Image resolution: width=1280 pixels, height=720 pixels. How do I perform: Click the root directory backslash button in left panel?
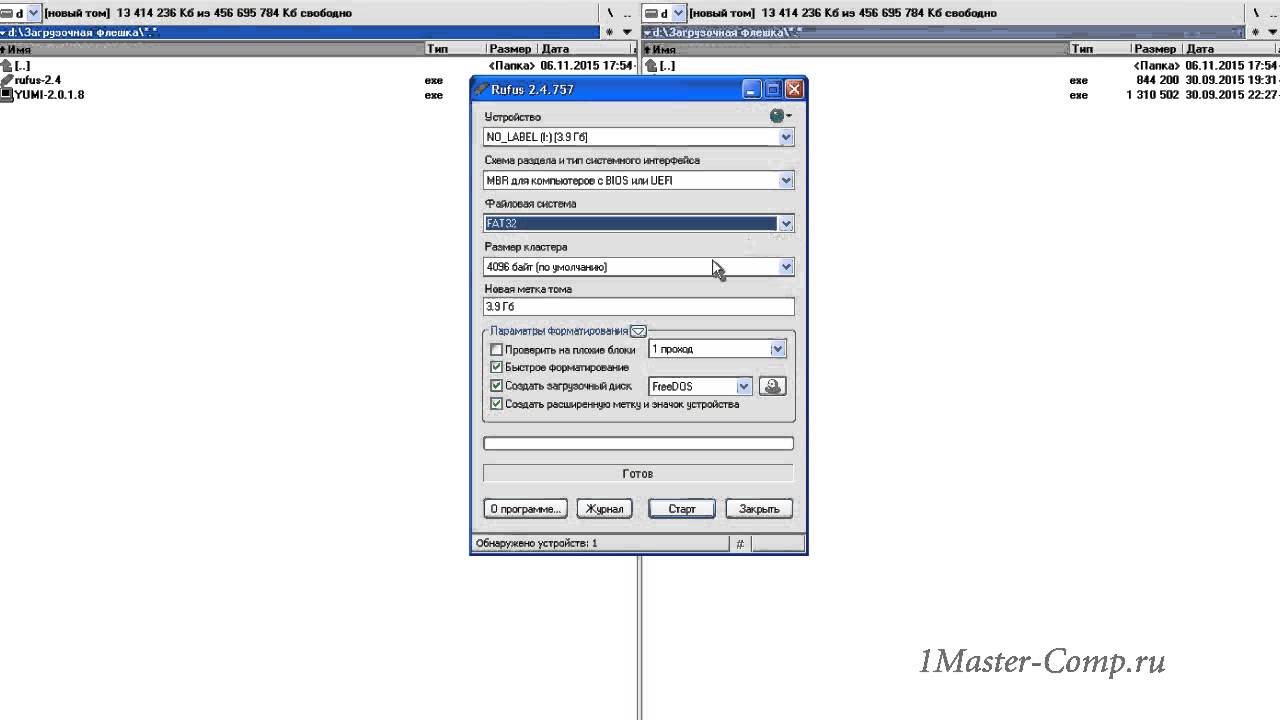[x=610, y=13]
